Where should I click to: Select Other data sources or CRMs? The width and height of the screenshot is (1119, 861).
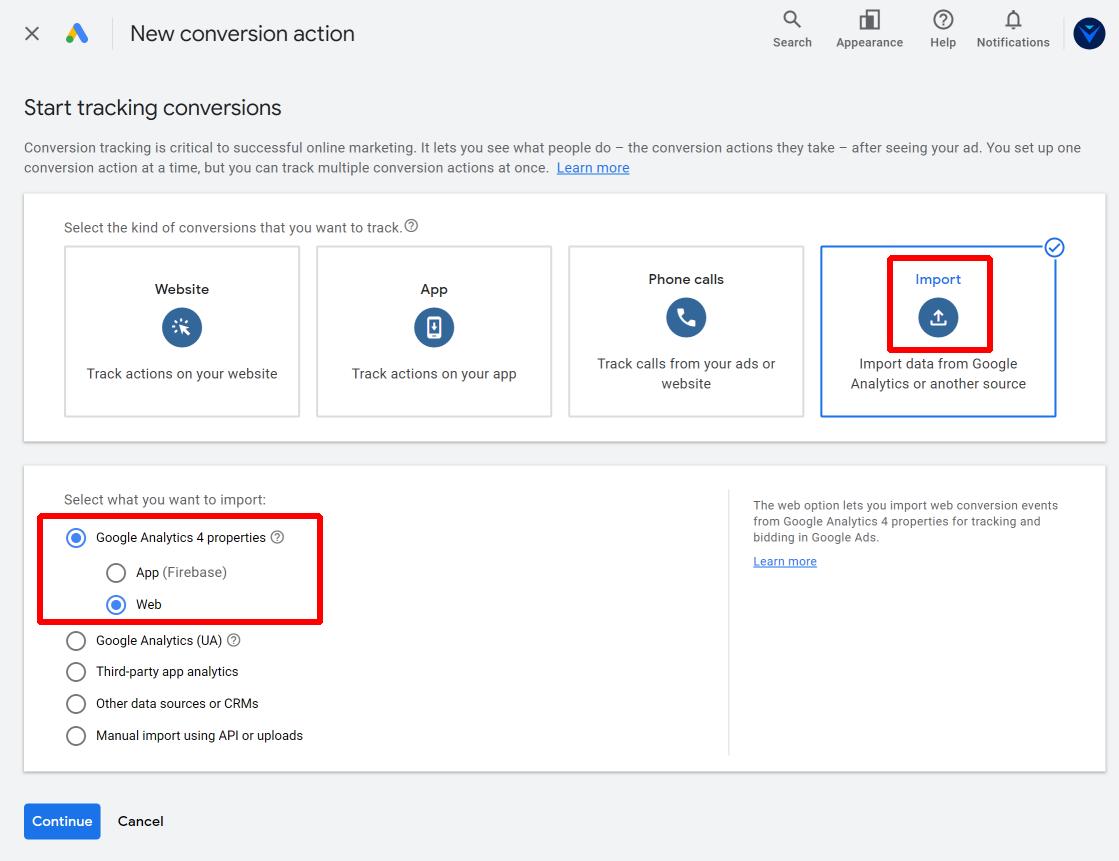[x=76, y=704]
